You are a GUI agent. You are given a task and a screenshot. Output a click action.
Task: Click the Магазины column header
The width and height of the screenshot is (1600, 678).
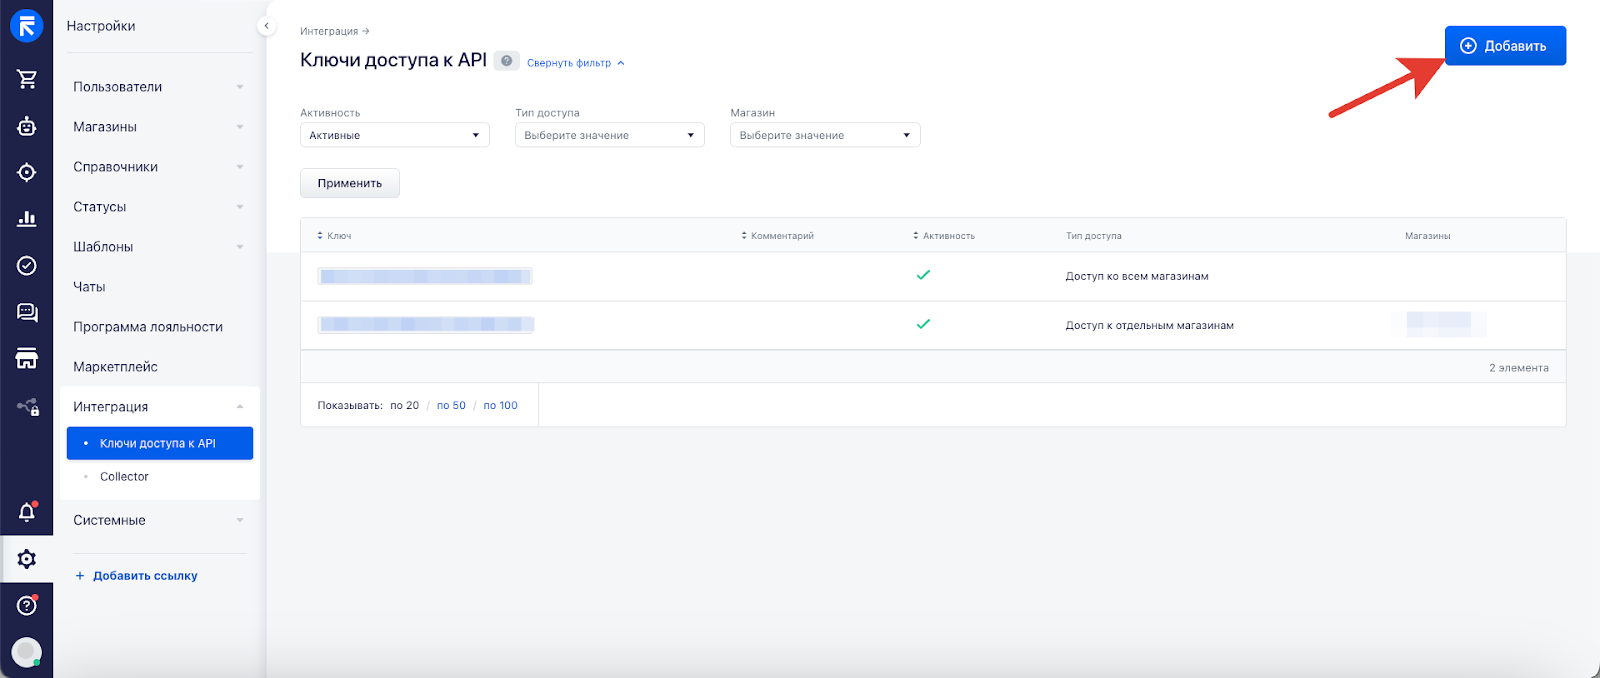(1427, 236)
